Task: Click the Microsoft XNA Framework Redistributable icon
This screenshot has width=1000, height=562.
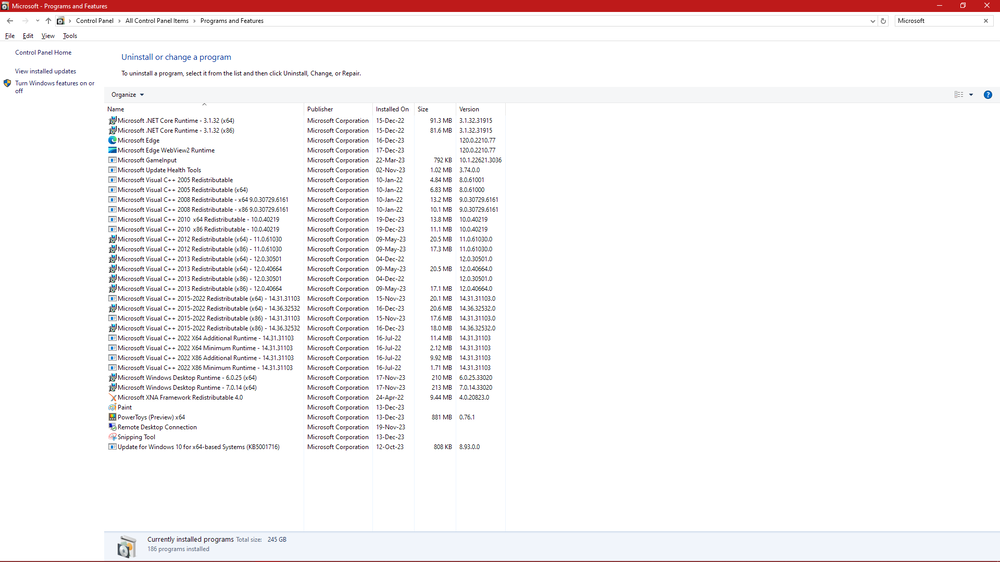Action: click(x=112, y=397)
